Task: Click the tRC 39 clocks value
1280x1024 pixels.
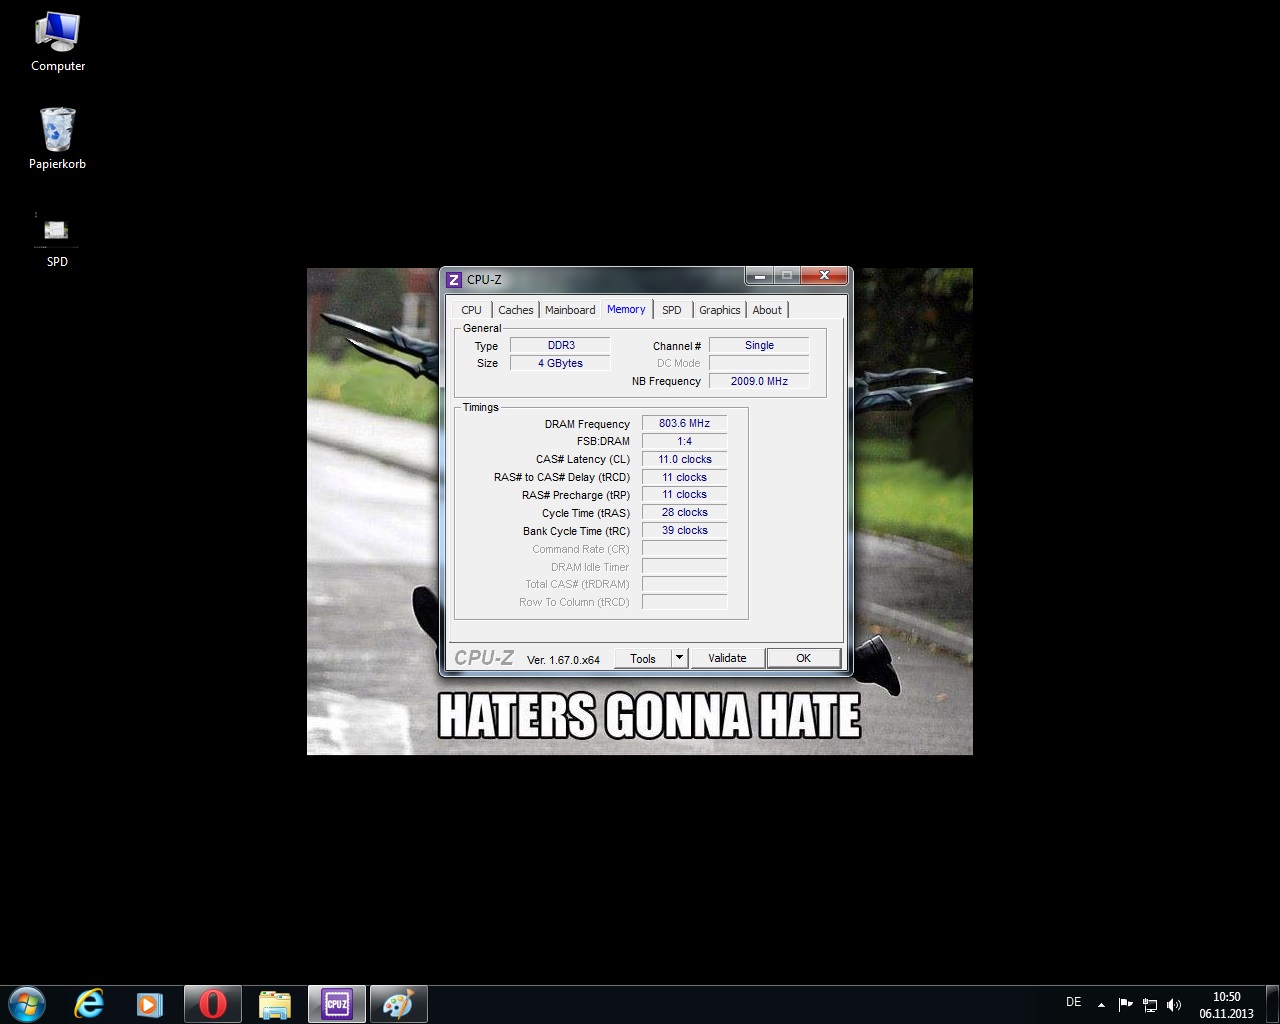Action: coord(684,530)
